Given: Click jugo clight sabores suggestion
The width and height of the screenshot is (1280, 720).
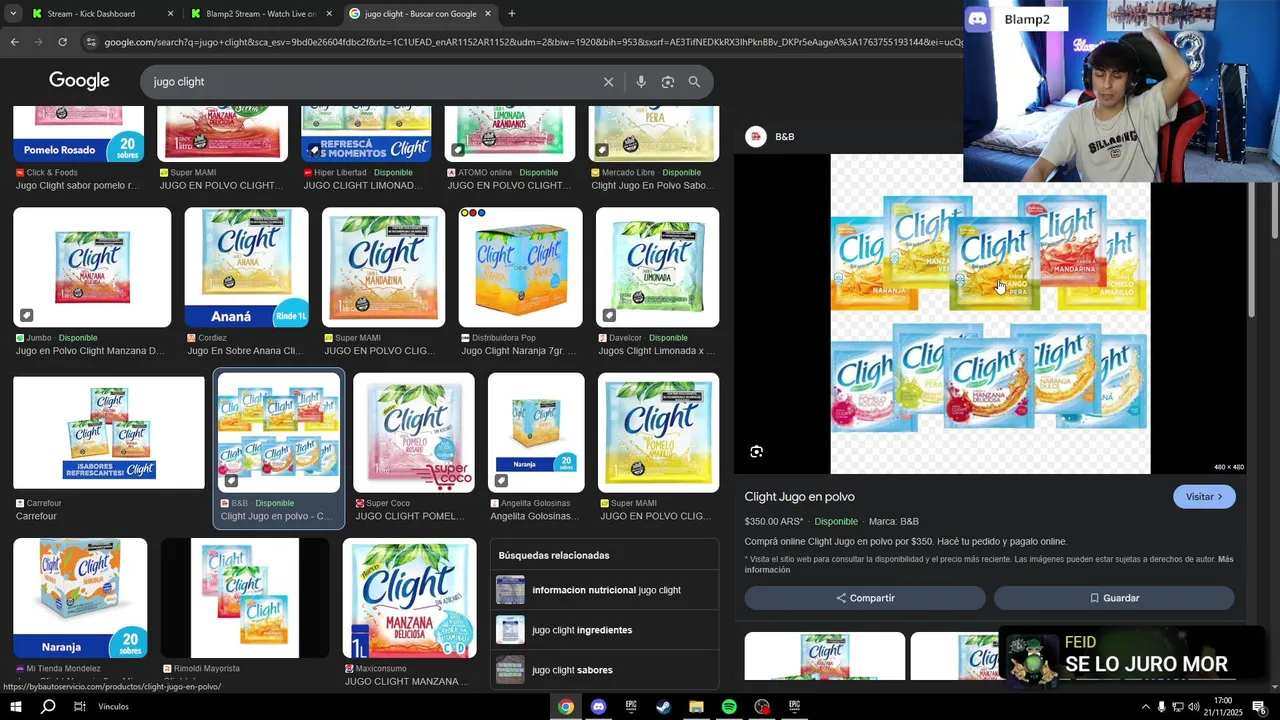Looking at the screenshot, I should click(x=605, y=670).
